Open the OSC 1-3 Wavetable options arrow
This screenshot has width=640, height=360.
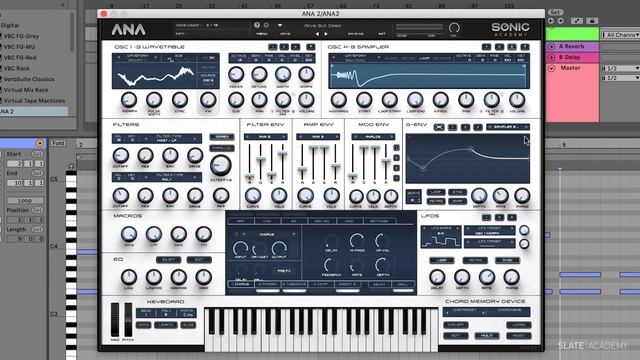311,47
